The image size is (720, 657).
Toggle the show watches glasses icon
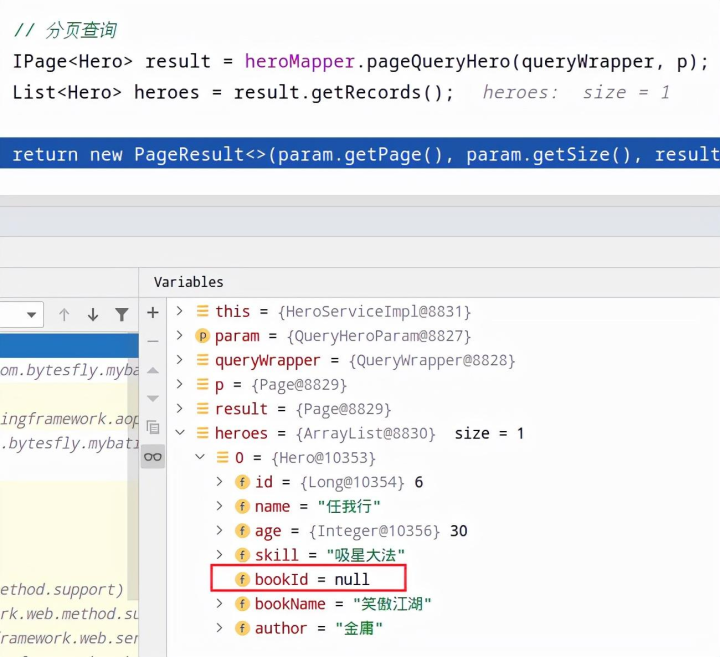(x=153, y=457)
